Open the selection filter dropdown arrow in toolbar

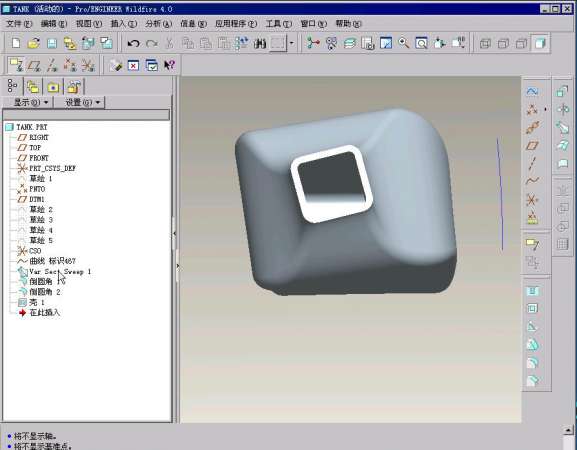click(x=291, y=43)
